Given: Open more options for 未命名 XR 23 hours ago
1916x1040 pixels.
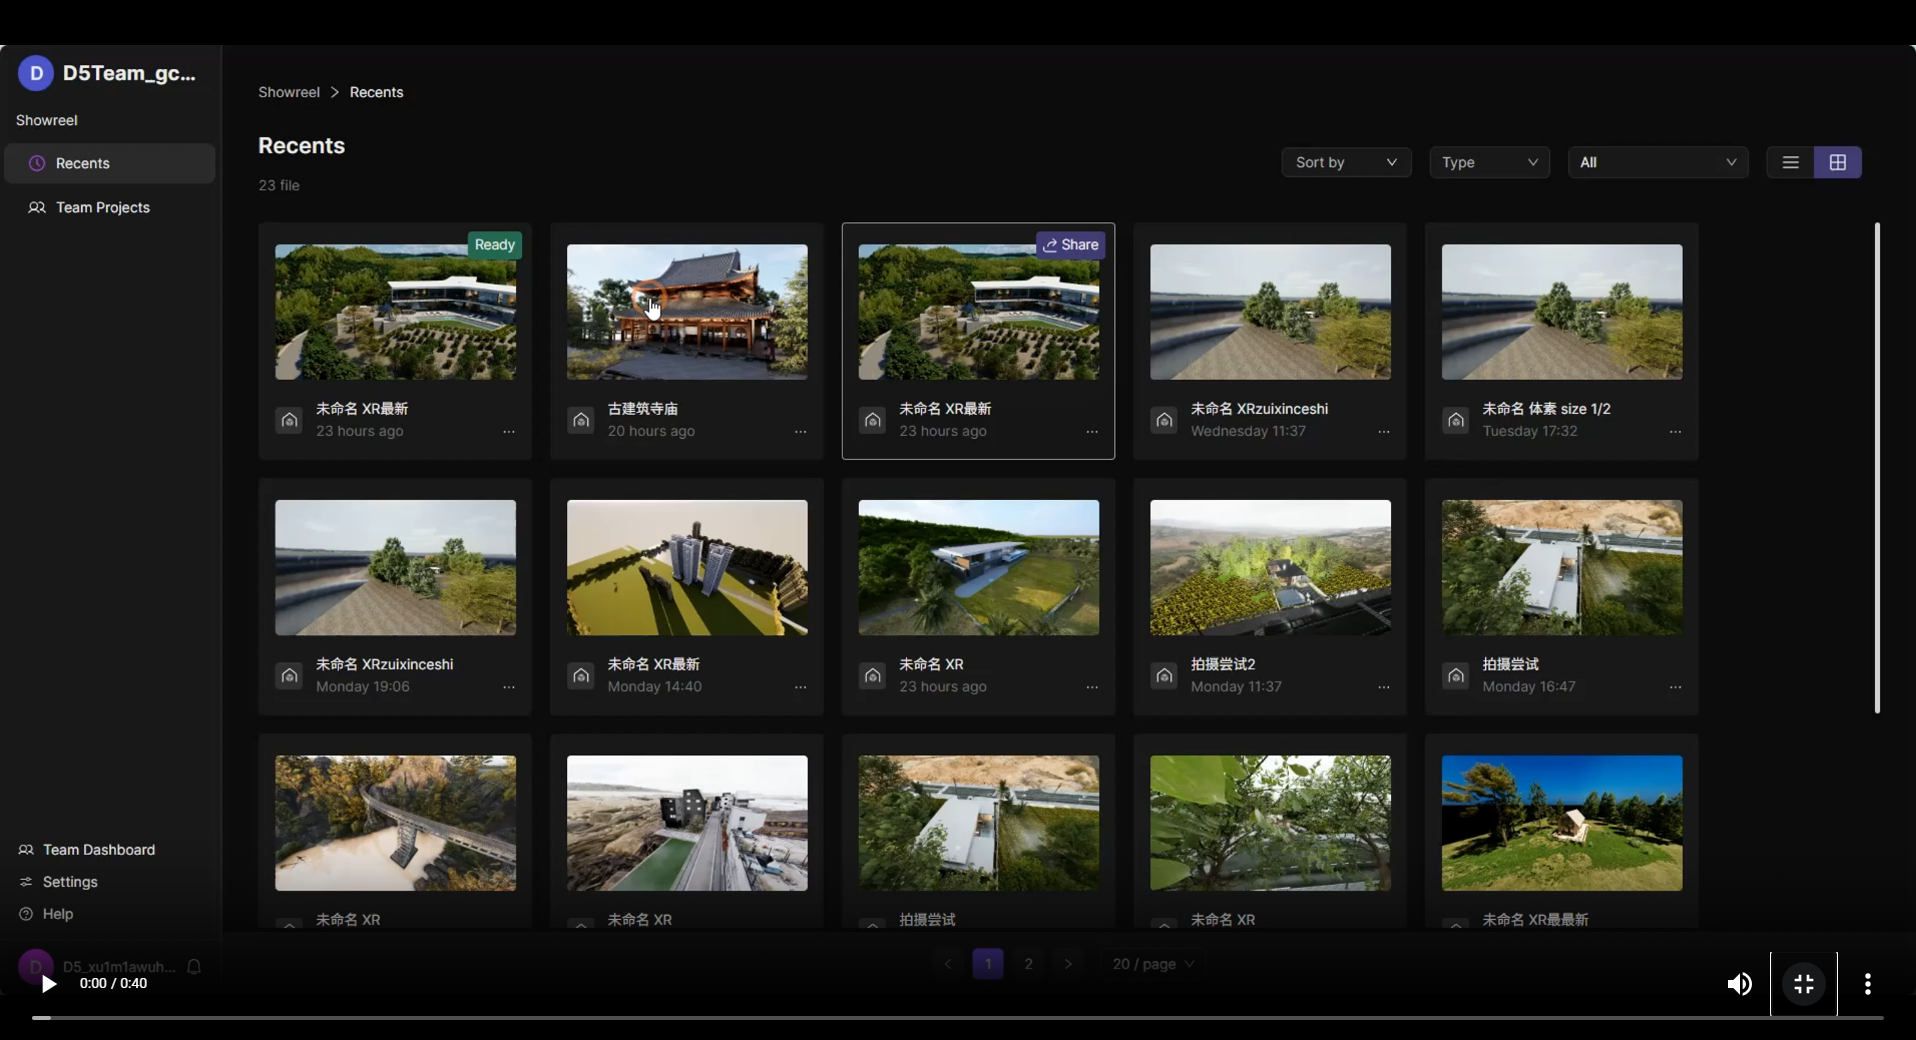Looking at the screenshot, I should 1092,687.
